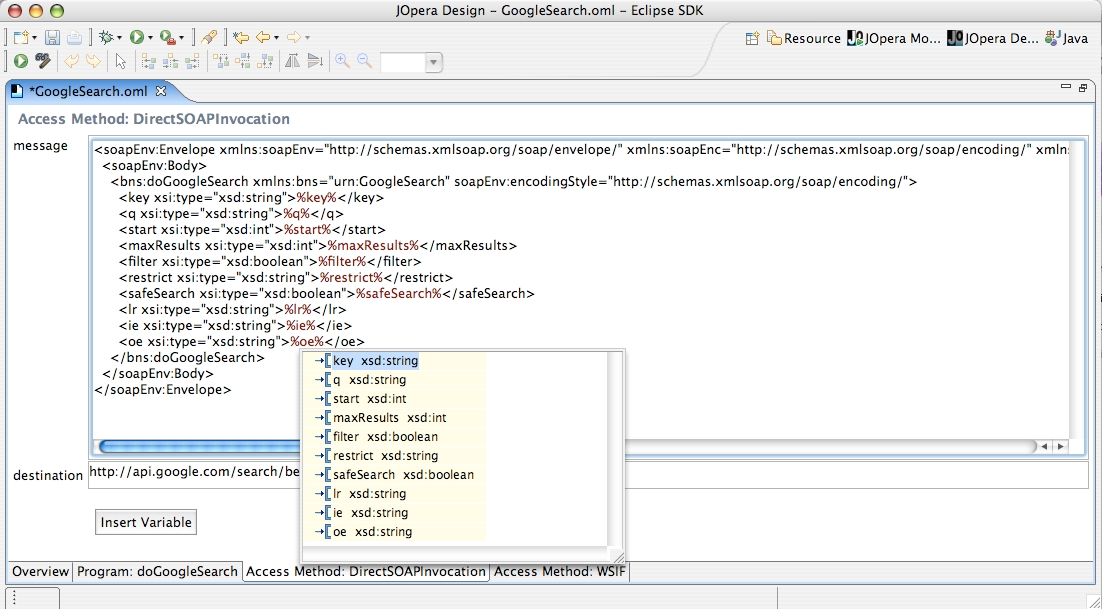The height and width of the screenshot is (609, 1102).
Task: Open the Program: doGoogleSearch tab
Action: coord(157,571)
